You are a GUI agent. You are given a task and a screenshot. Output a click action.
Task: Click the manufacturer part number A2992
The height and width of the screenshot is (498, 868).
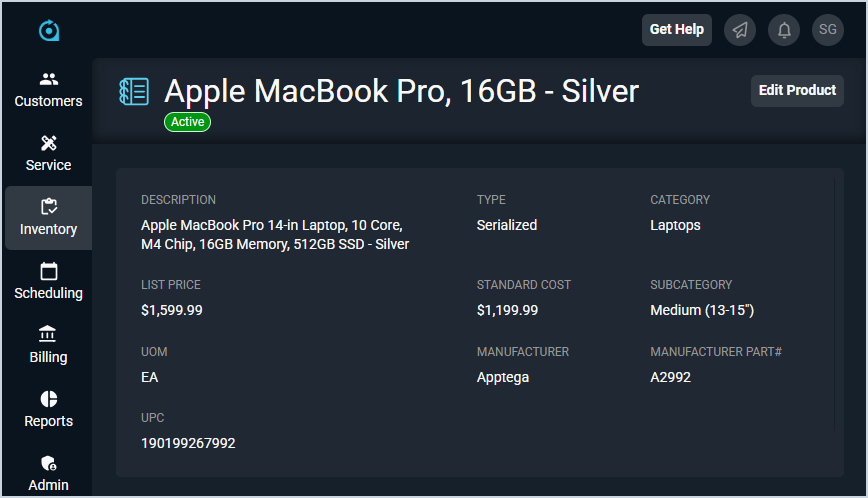coord(670,377)
